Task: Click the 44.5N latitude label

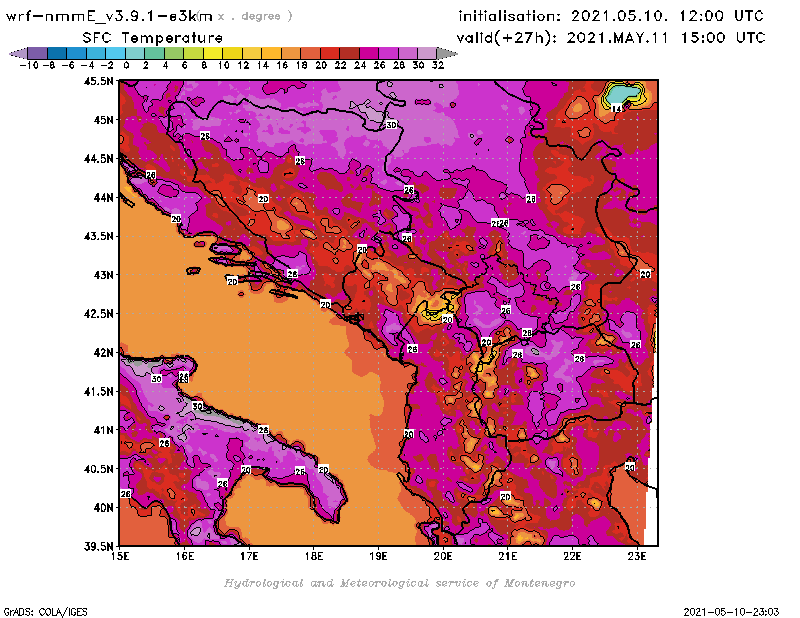Action: [x=99, y=159]
